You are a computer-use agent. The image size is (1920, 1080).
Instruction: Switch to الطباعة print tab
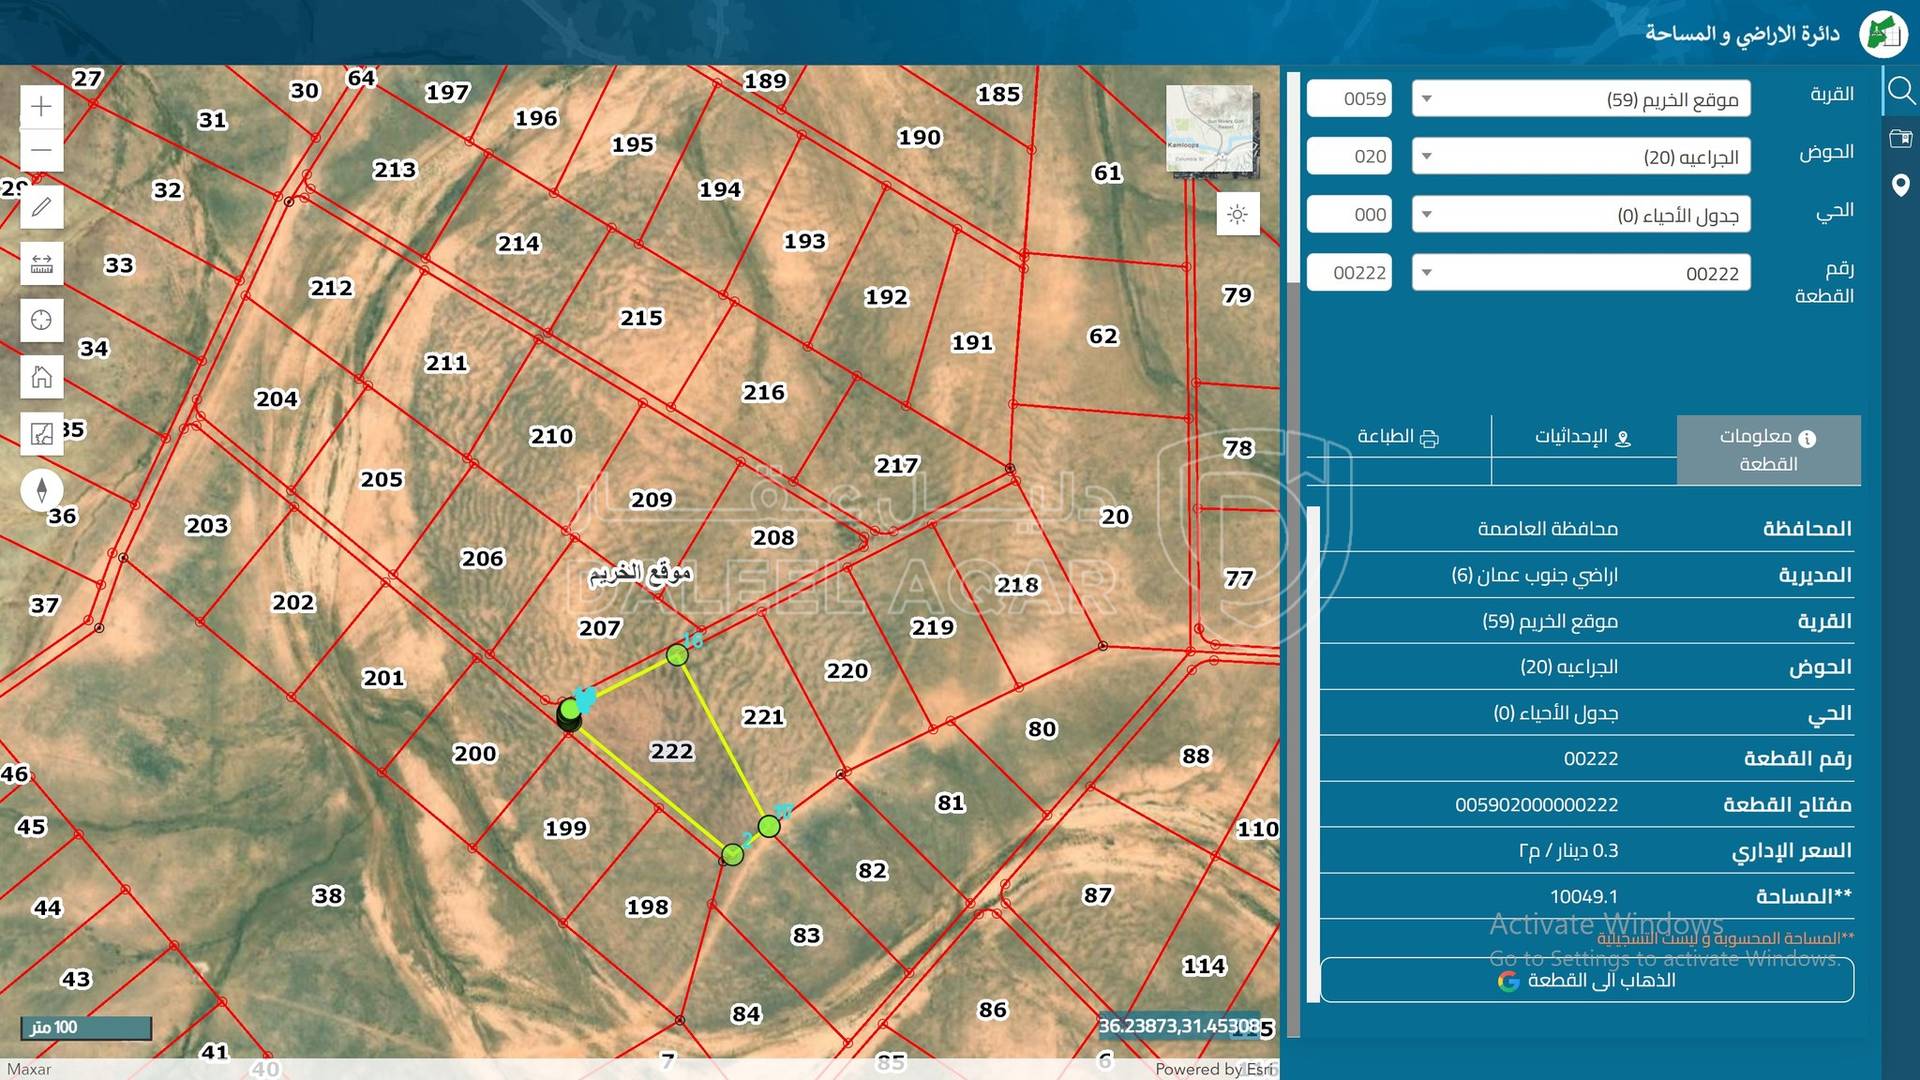pyautogui.click(x=1398, y=437)
